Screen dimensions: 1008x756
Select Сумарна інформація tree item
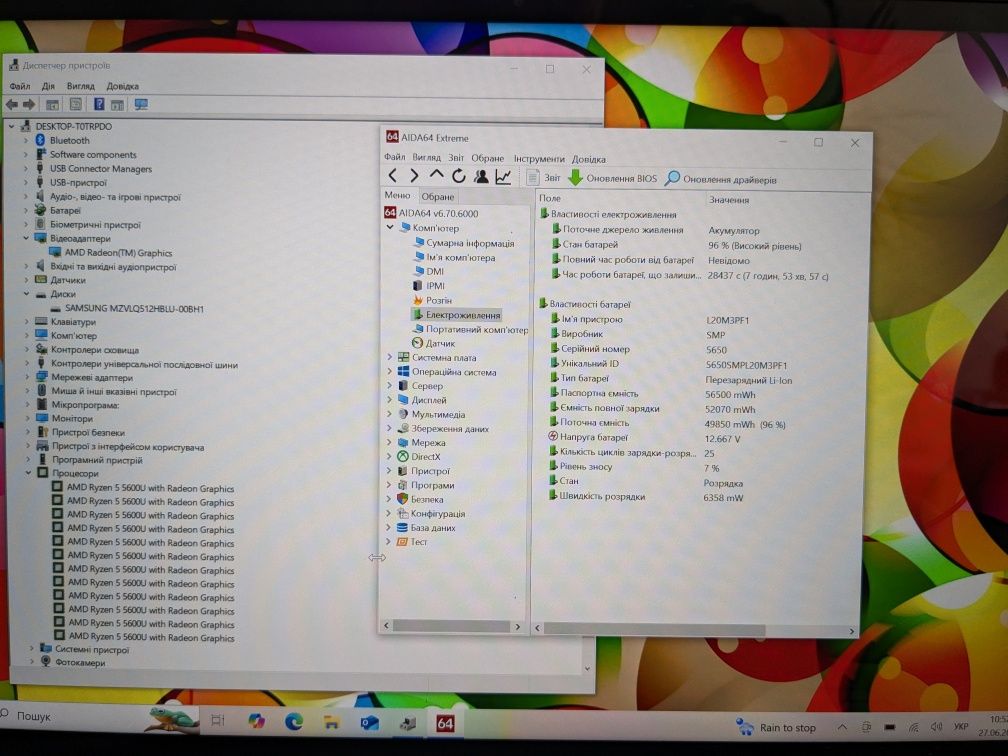pyautogui.click(x=464, y=243)
